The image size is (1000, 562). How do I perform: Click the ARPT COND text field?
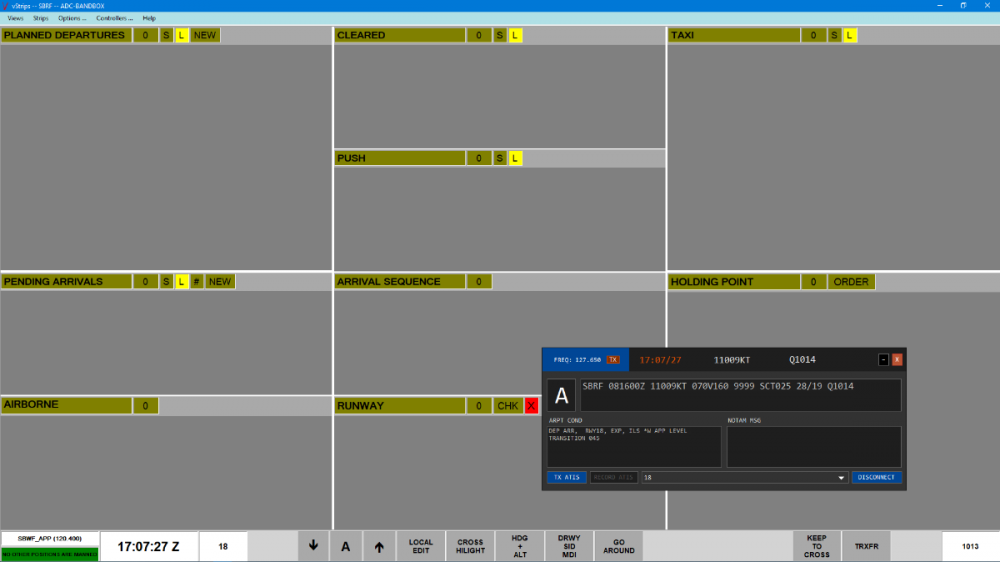[x=633, y=446]
